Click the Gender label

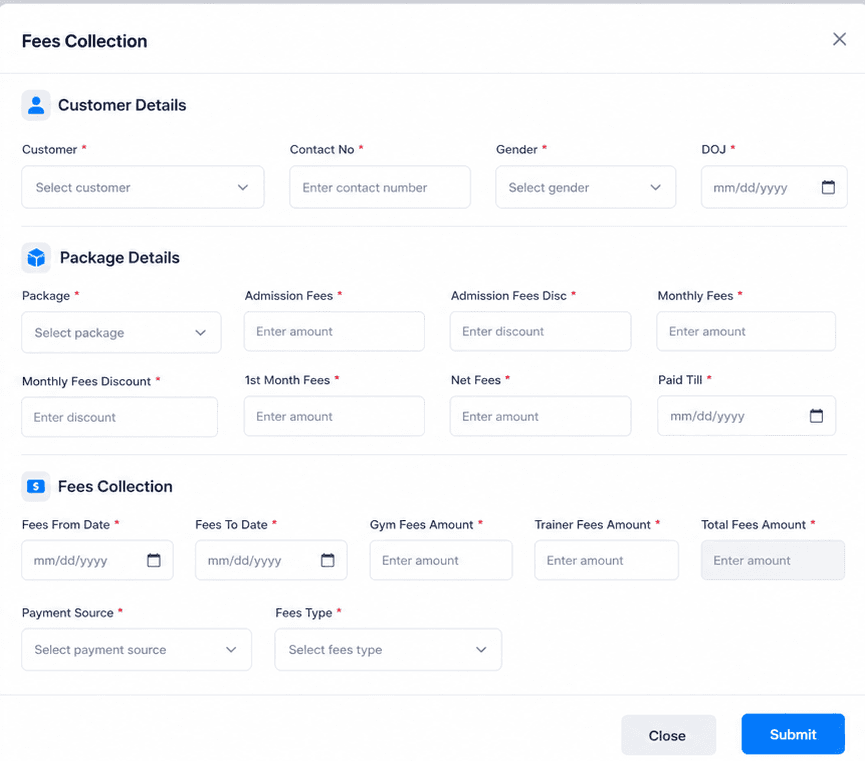click(516, 150)
